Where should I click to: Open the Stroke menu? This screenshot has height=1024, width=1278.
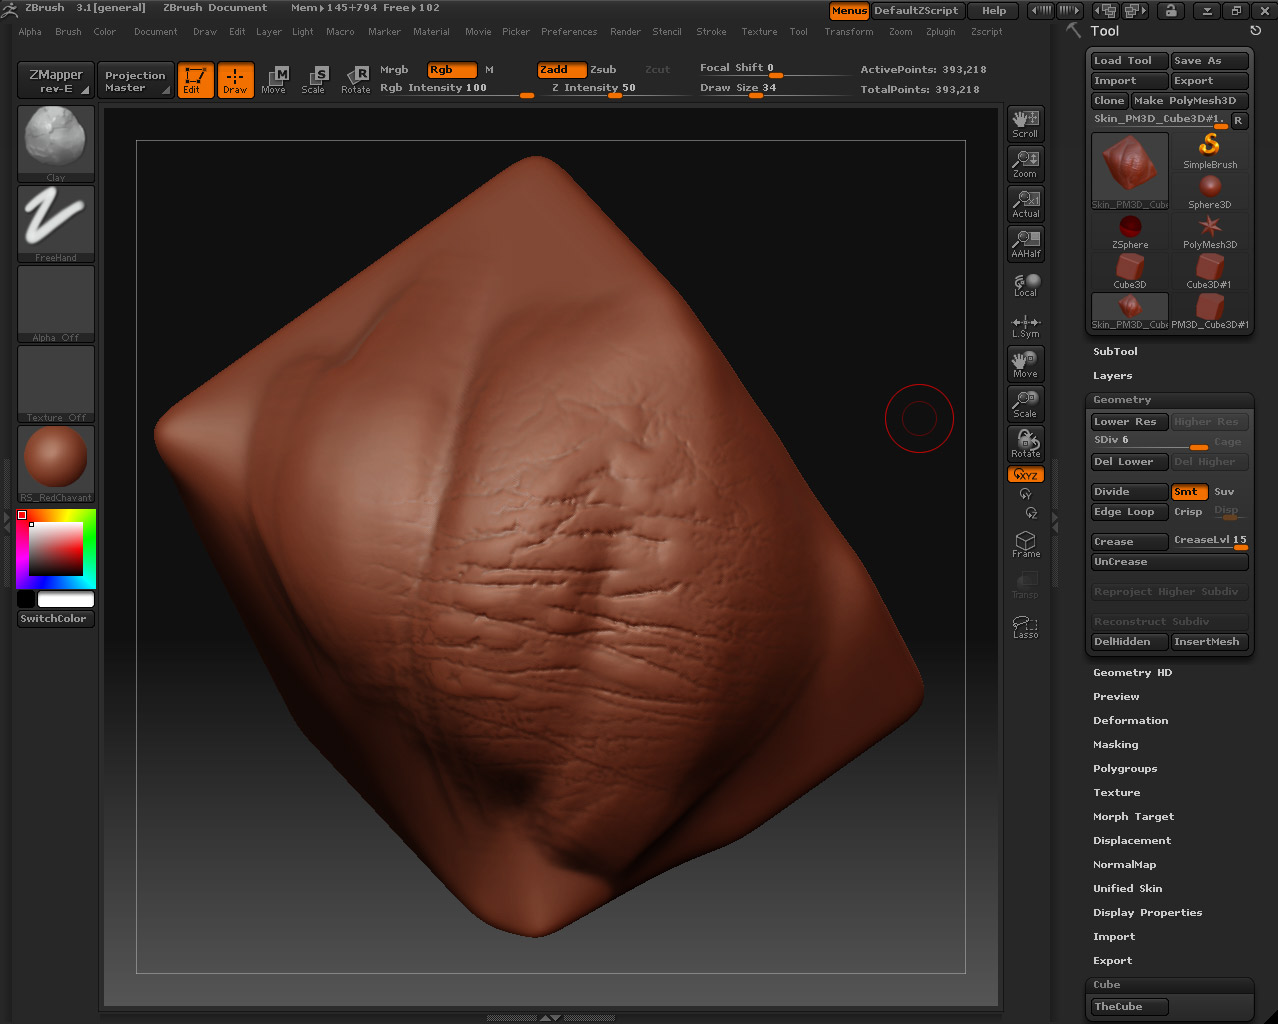[x=711, y=32]
